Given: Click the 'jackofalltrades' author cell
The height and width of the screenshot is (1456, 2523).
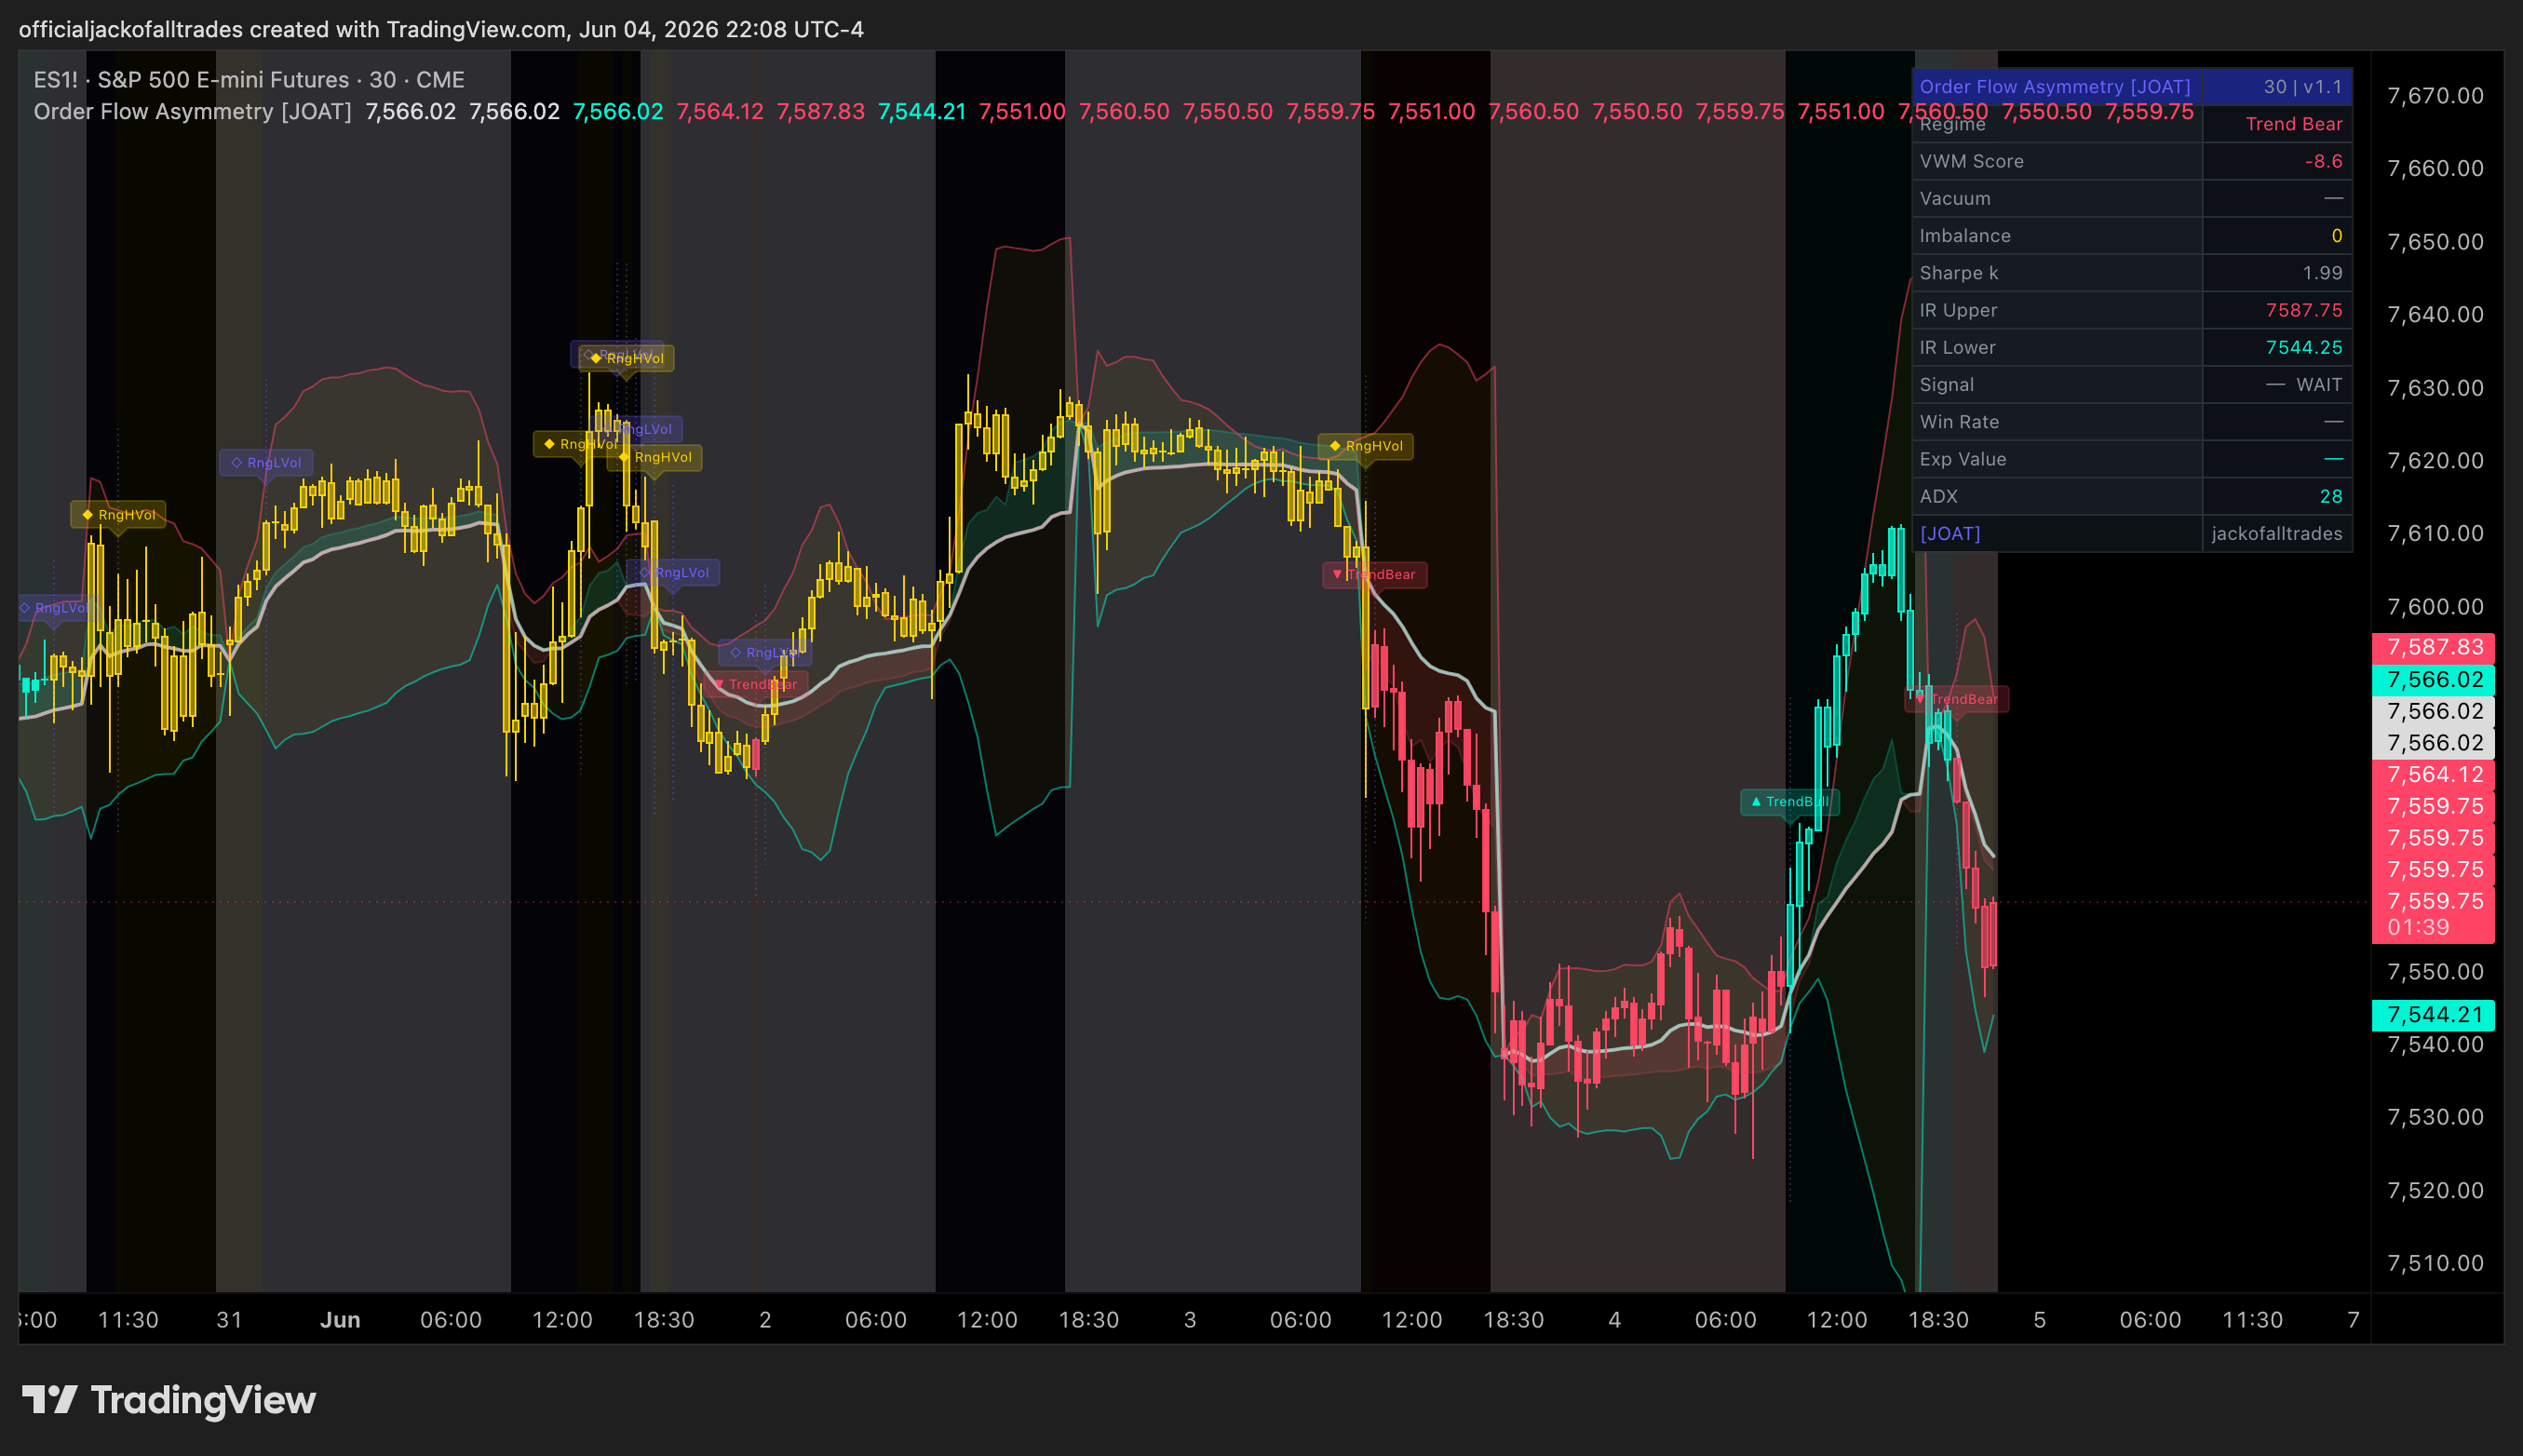Looking at the screenshot, I should click(2277, 533).
